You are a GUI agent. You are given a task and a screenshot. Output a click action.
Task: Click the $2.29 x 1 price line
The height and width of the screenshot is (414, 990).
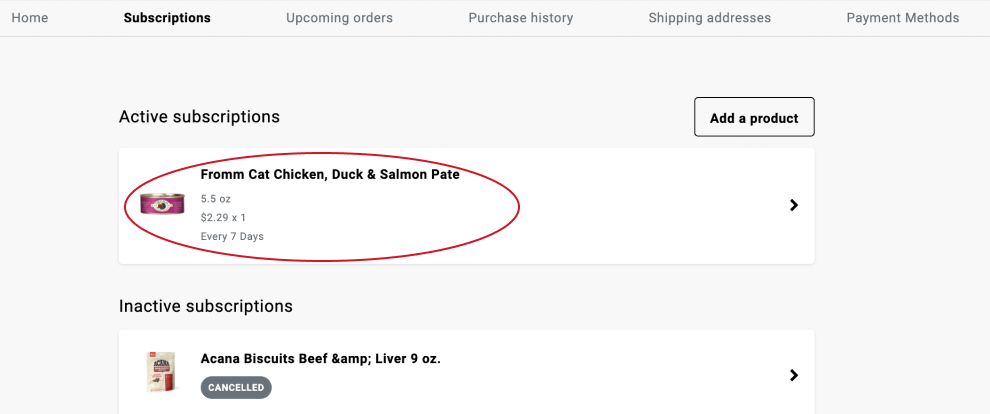pos(223,217)
